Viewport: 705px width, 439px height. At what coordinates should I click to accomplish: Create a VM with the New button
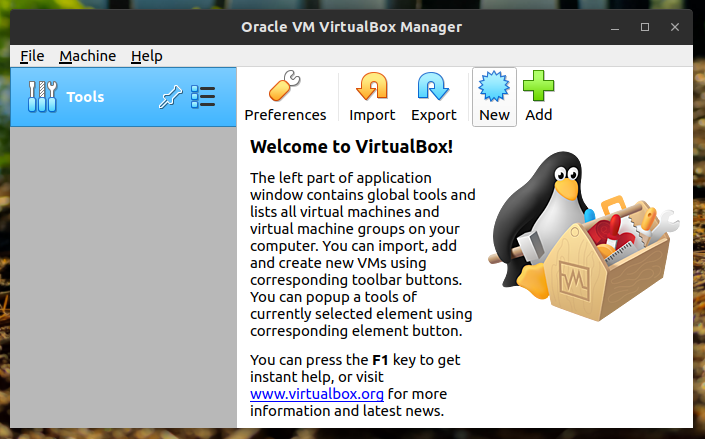[494, 97]
